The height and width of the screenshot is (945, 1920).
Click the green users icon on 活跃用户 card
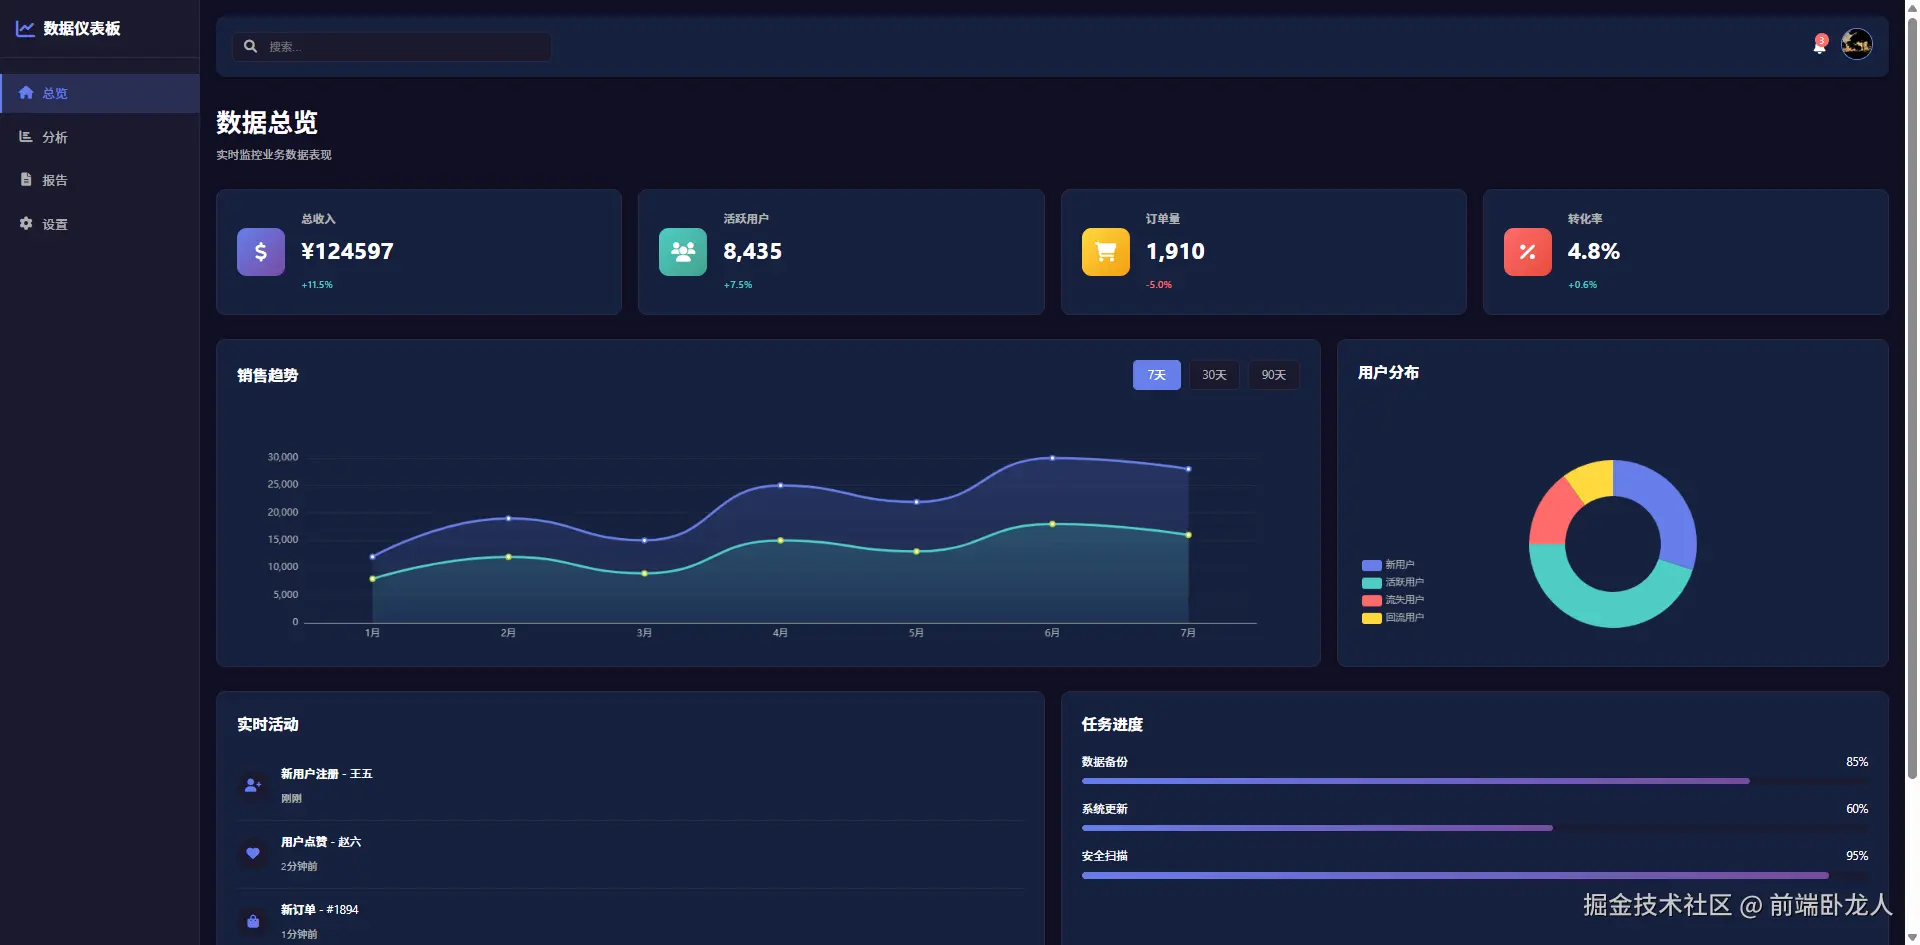tap(683, 252)
